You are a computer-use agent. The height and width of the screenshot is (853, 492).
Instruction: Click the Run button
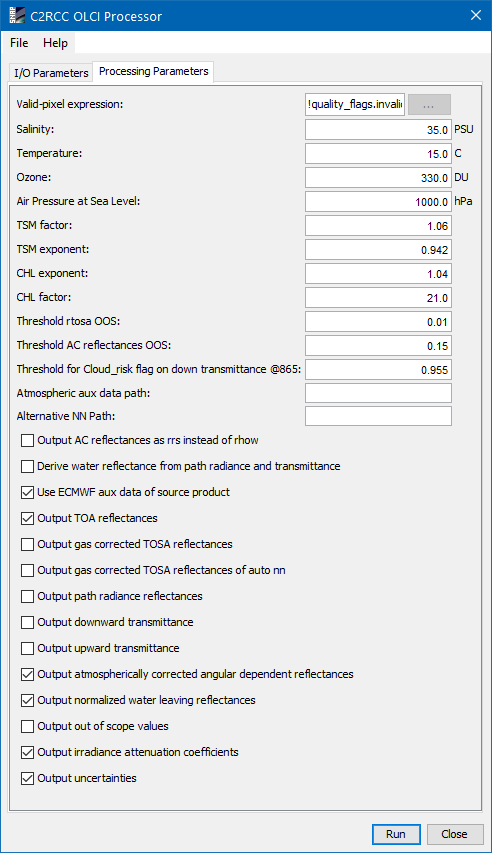pos(396,834)
